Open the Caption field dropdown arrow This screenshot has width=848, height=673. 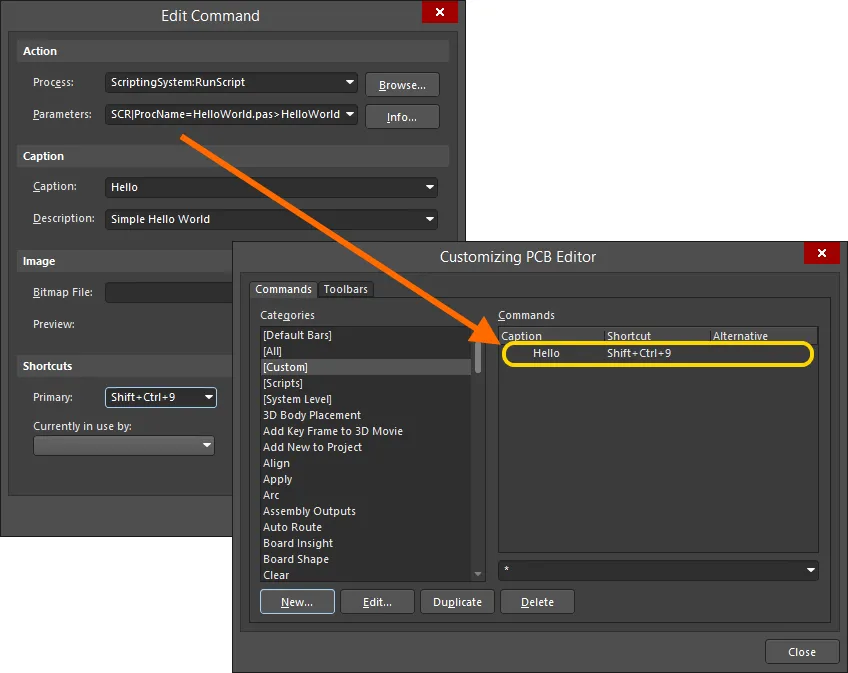(x=430, y=187)
